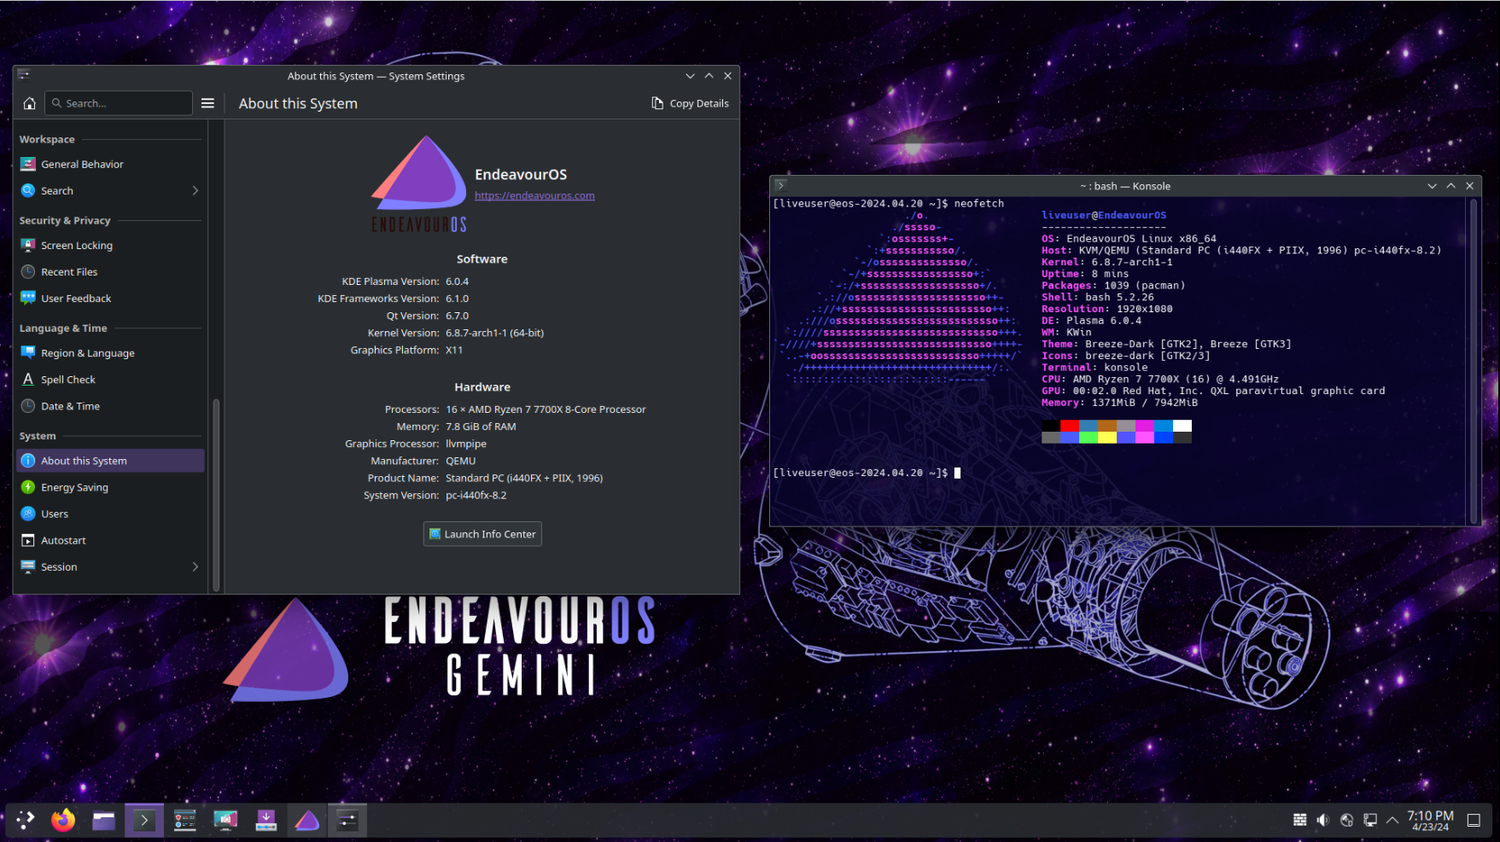
Task: Select Recent Files in the sidebar
Action: pos(110,272)
